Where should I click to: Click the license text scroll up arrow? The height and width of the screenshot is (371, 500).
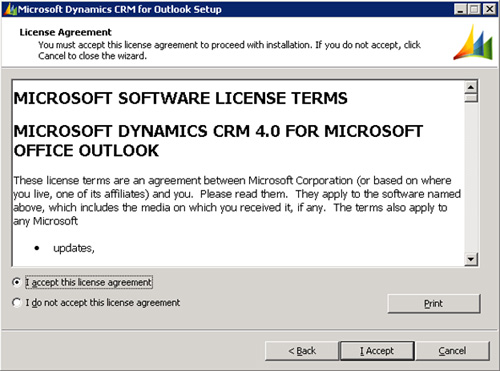coord(471,87)
